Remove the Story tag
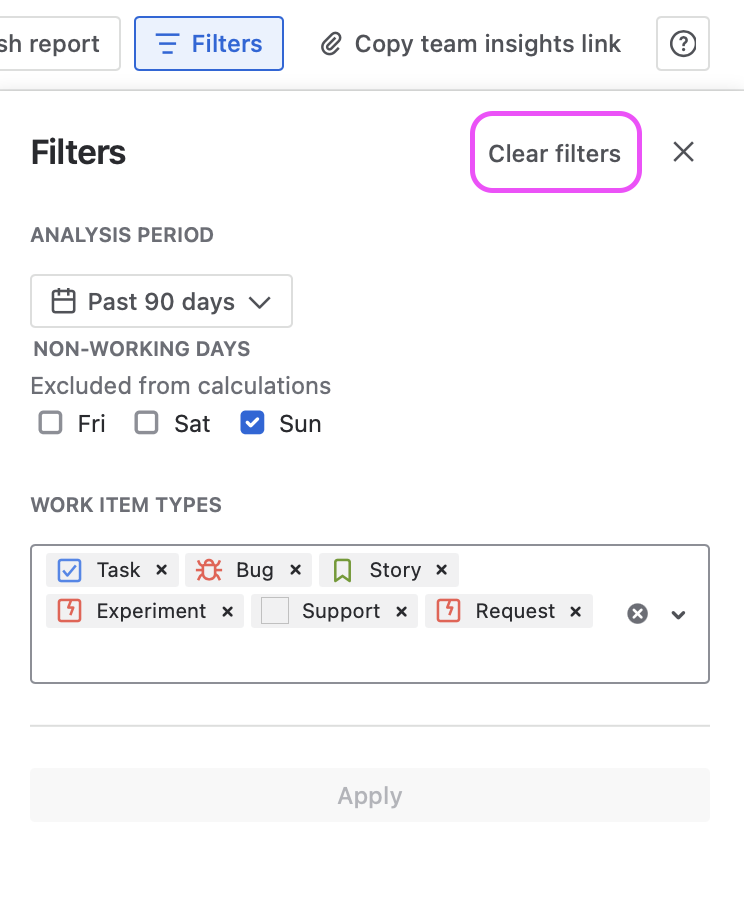The image size is (744, 905). pos(442,570)
